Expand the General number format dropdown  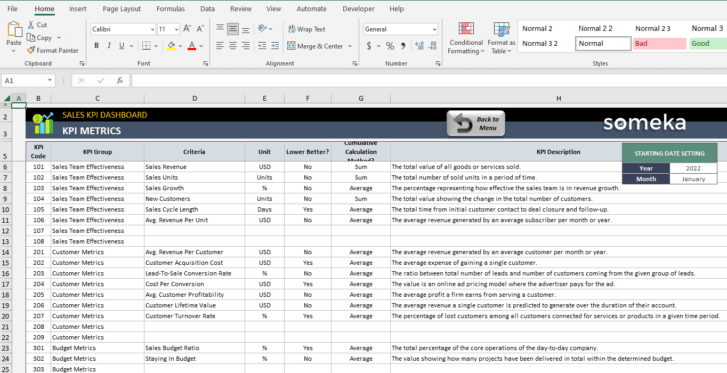[x=434, y=29]
